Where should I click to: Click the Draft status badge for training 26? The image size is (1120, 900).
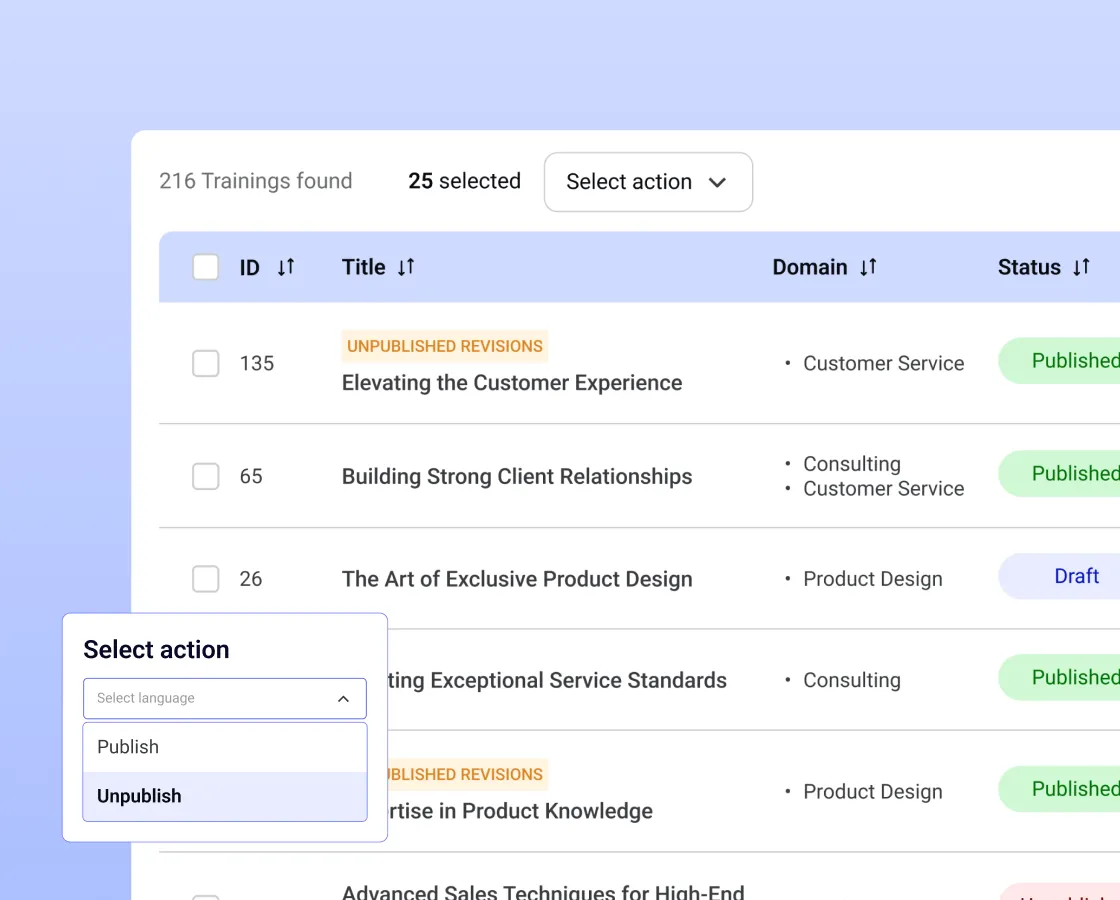coord(1077,576)
